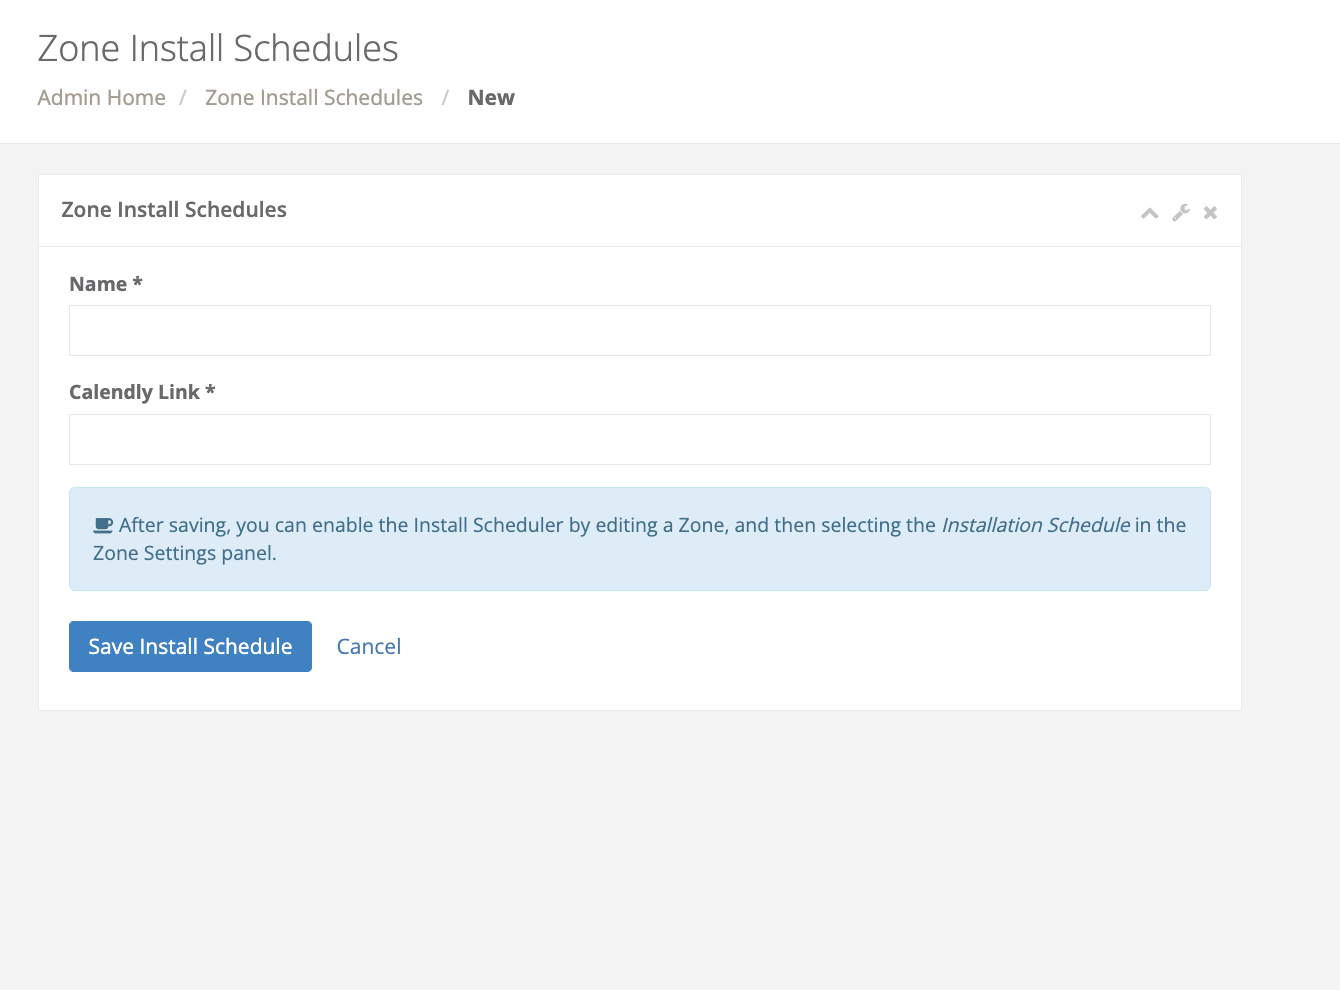Click the required asterisk beside Calendly Link
1340x990 pixels.
[210, 391]
